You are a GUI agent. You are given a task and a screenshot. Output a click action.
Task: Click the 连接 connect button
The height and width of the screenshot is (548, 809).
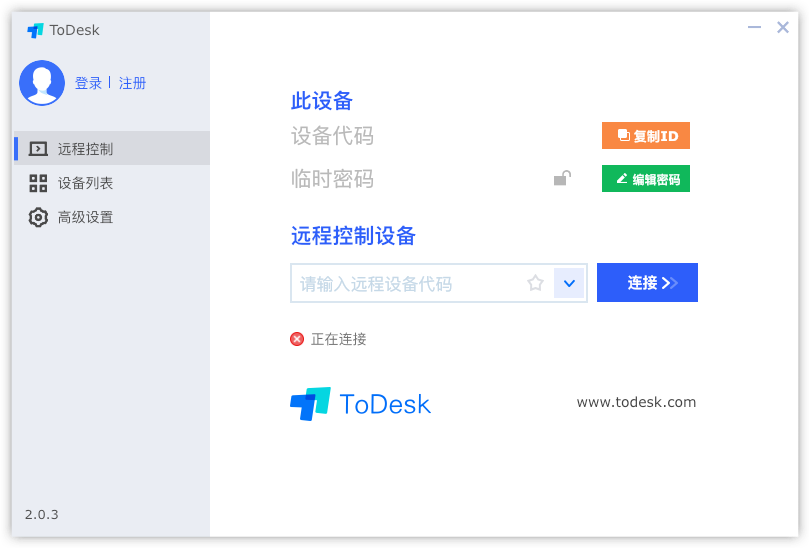(647, 283)
